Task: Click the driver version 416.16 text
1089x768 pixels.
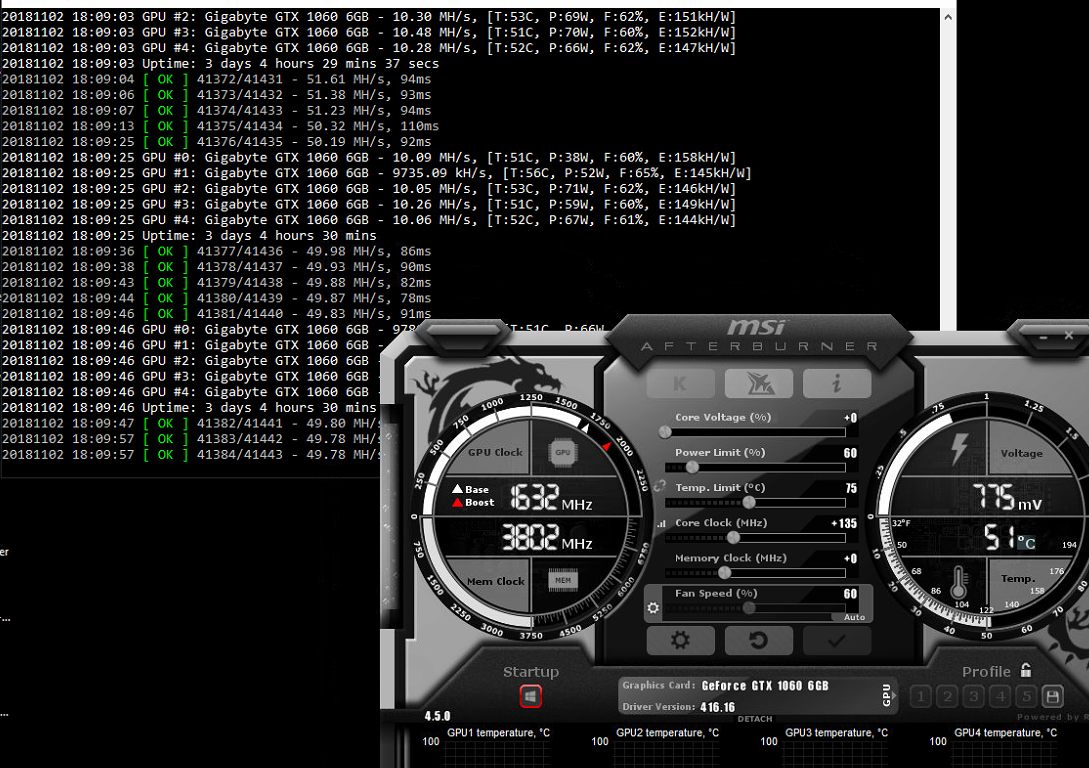Action: click(x=717, y=707)
